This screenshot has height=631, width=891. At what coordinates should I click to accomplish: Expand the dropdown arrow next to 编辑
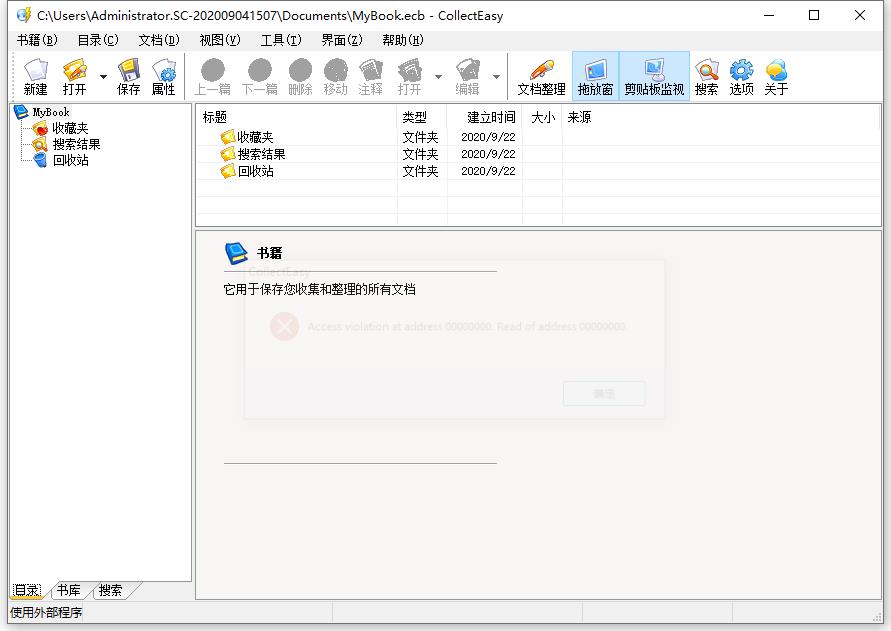click(496, 77)
